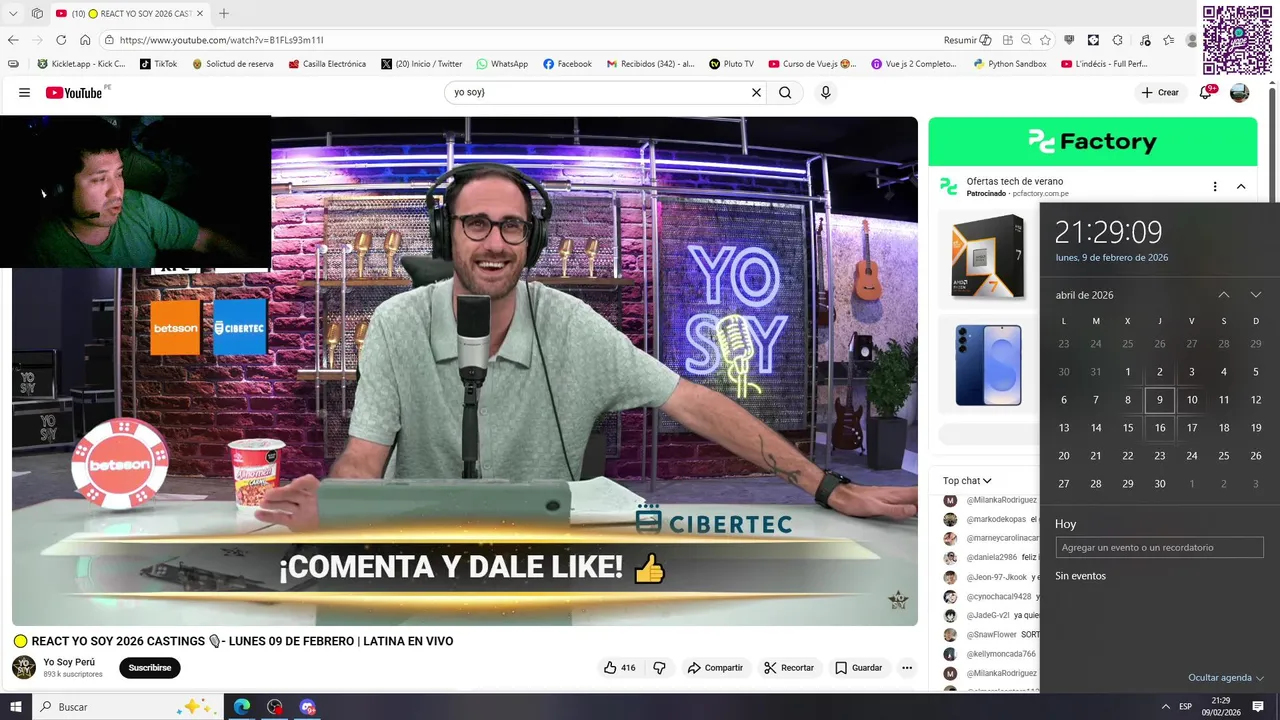Image resolution: width=1280 pixels, height=720 pixels.
Task: Open the YouTube hamburger guide menu
Action: tap(24, 92)
